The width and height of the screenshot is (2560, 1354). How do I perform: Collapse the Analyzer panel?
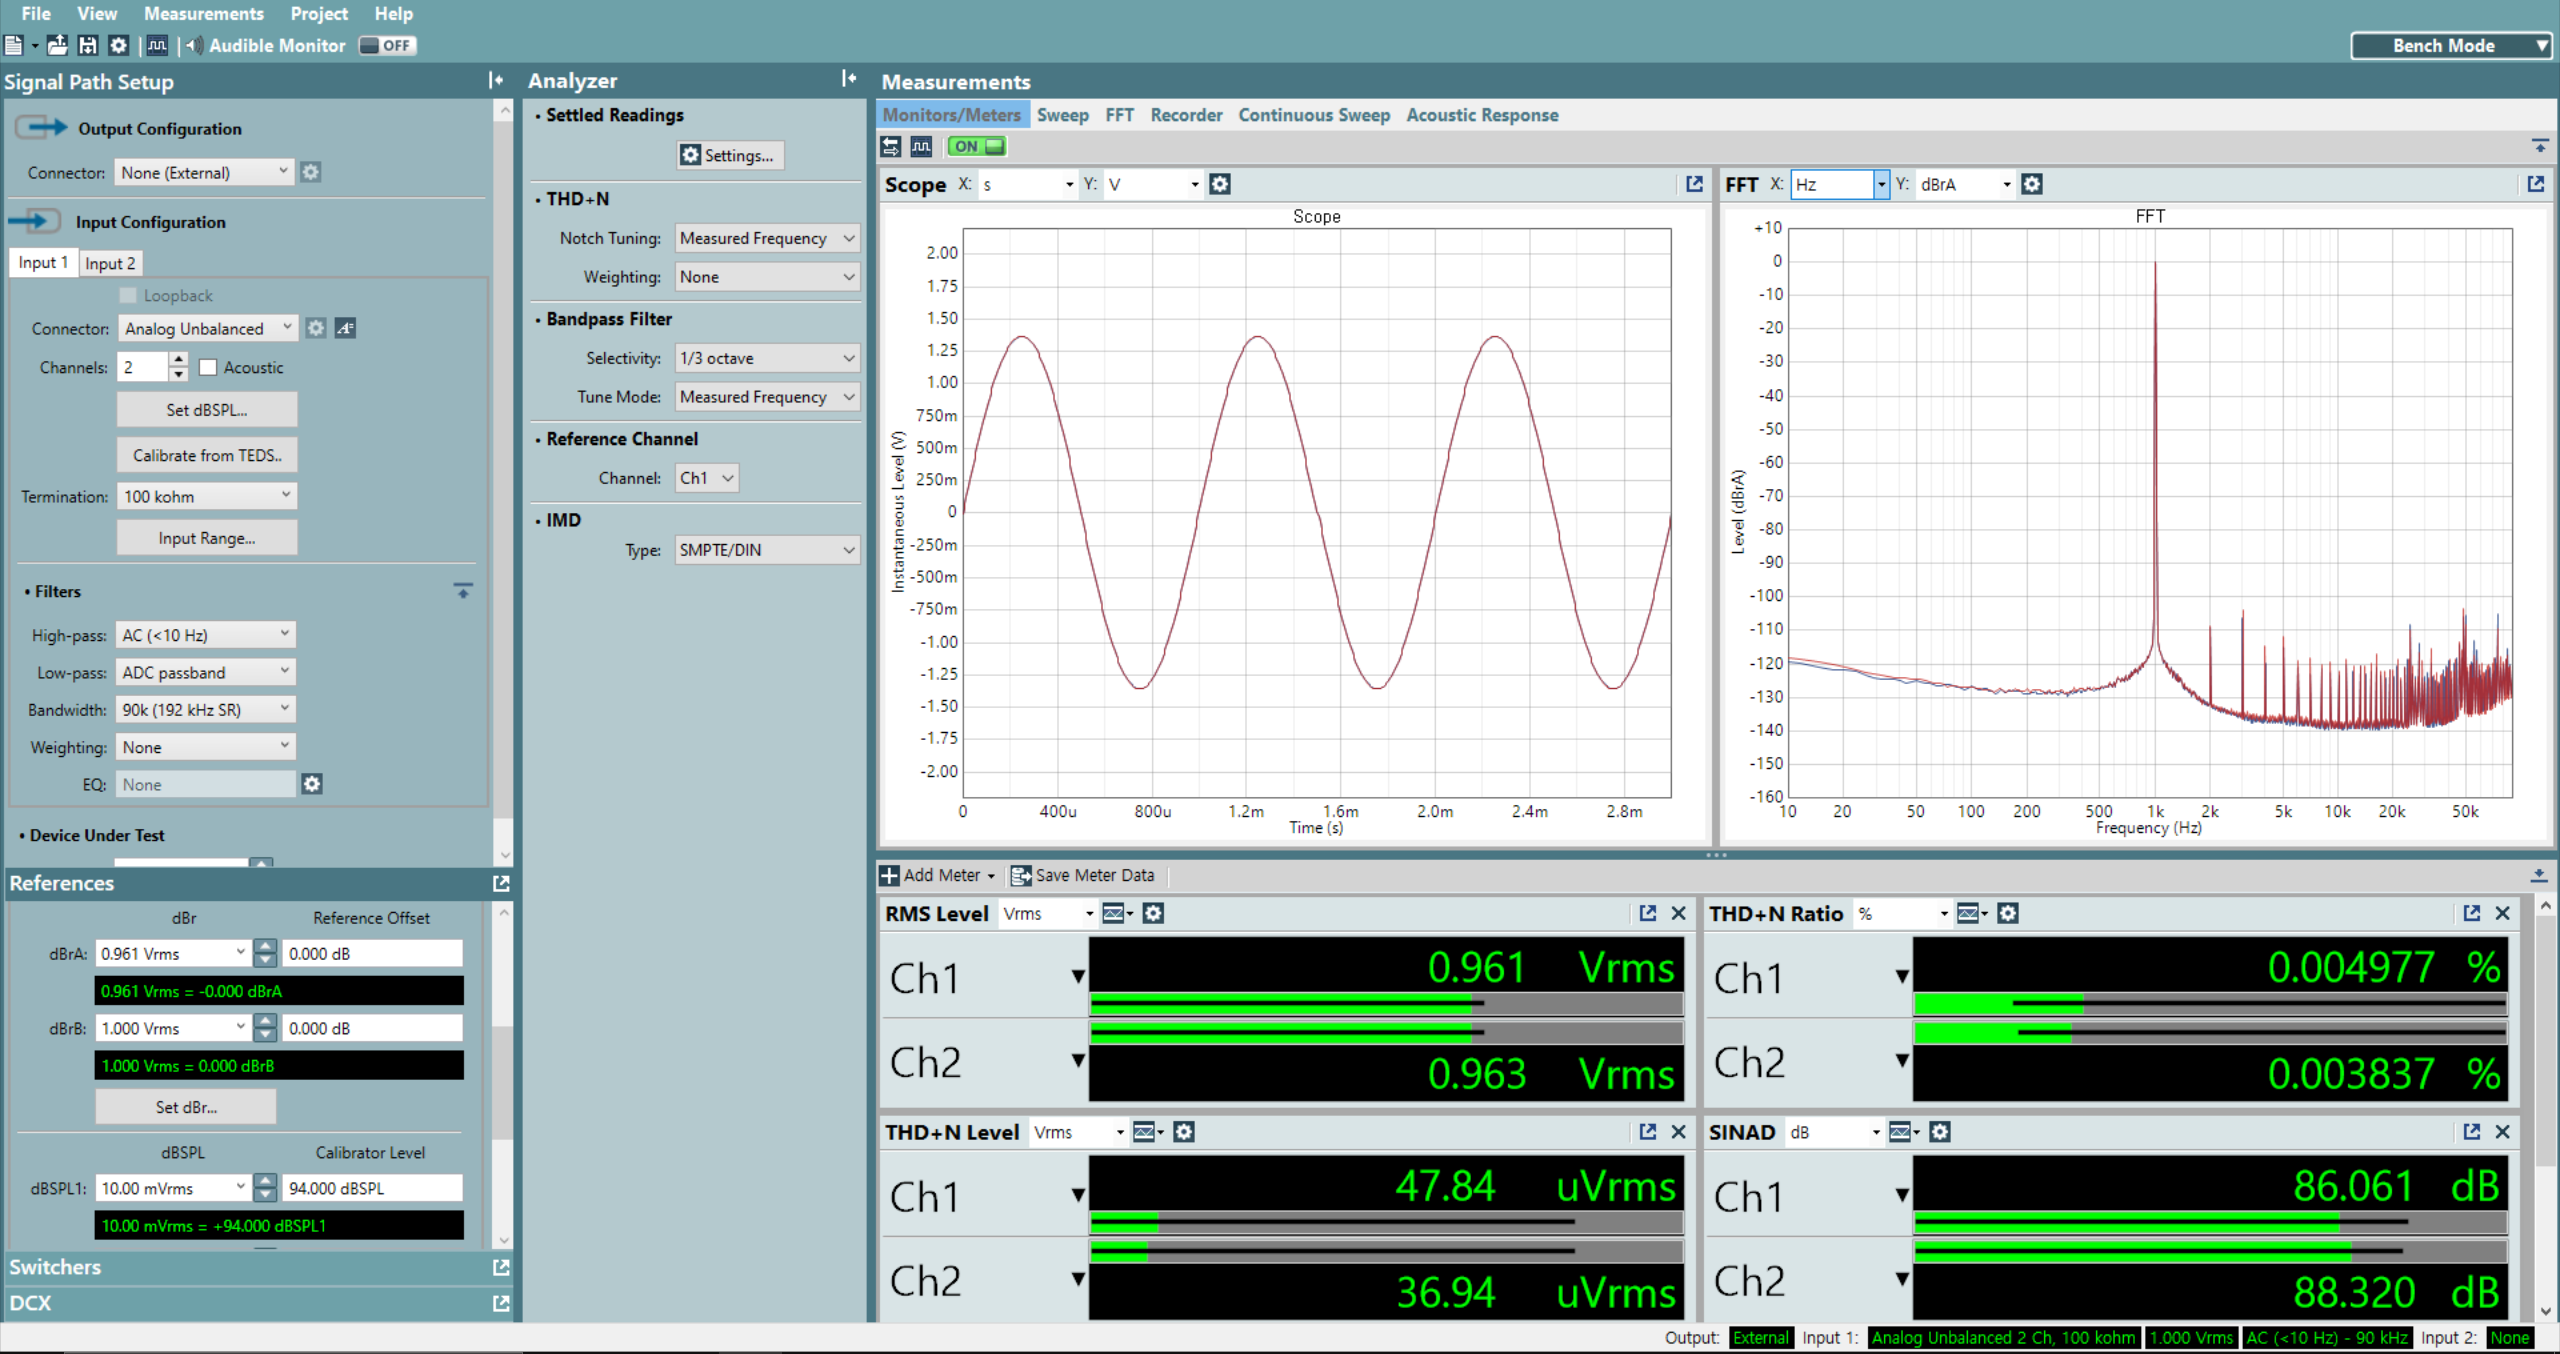tap(849, 79)
